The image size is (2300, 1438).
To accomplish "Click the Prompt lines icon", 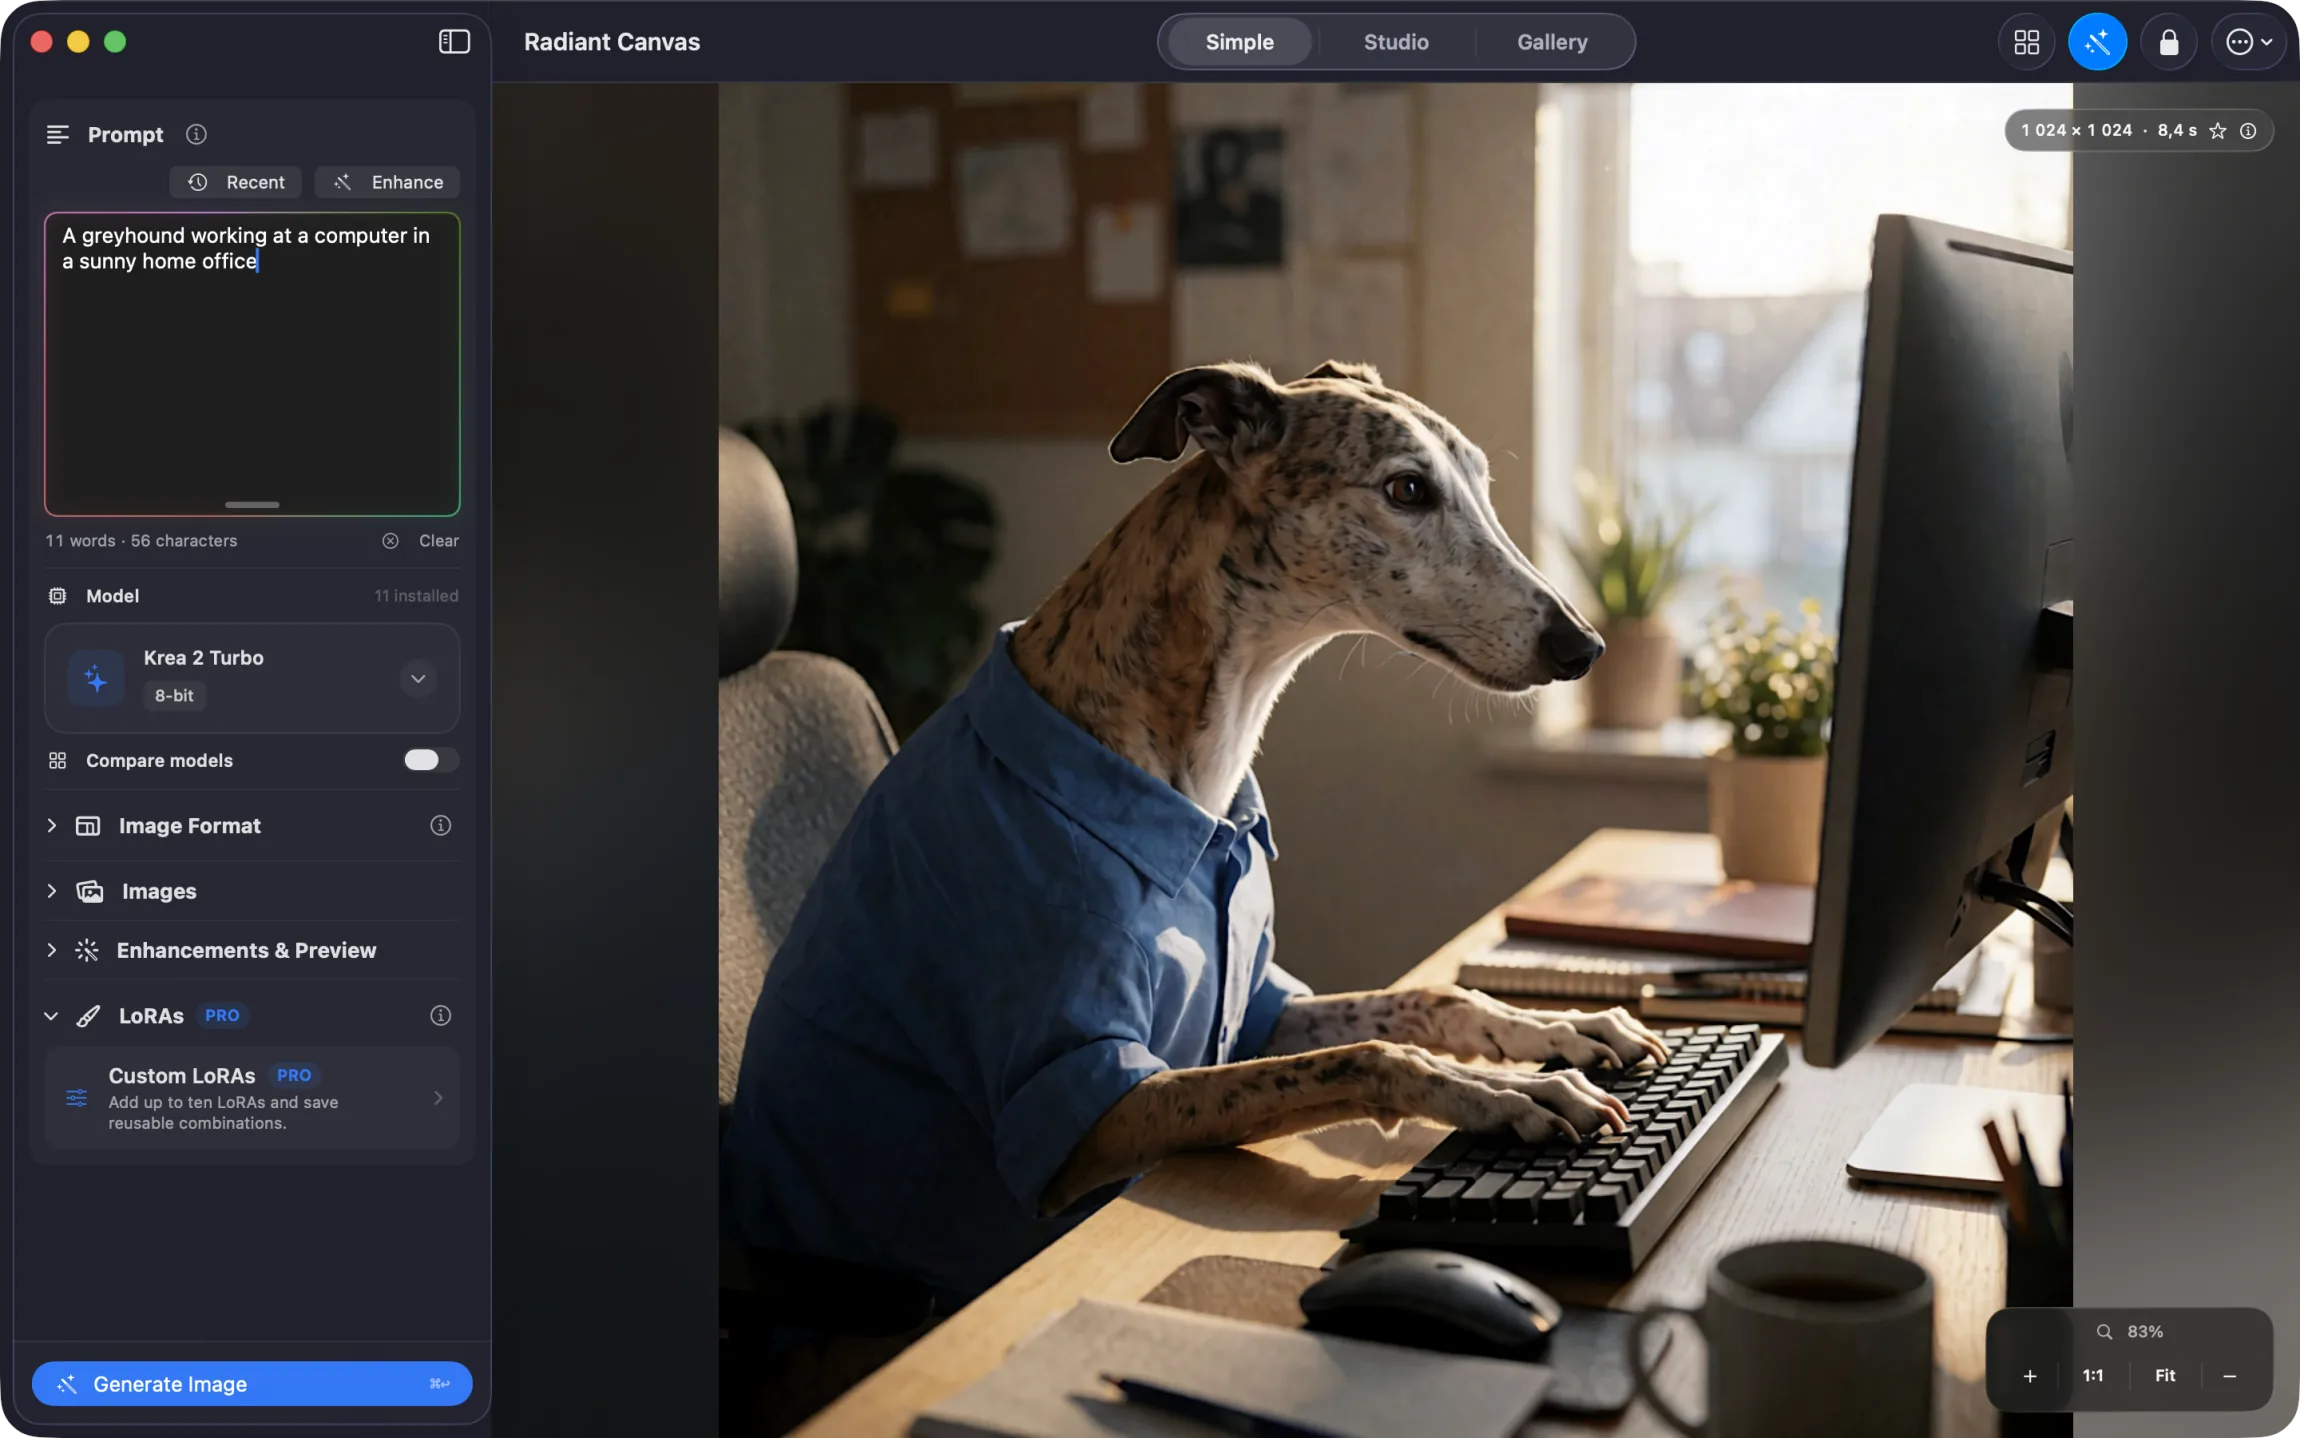I will coord(58,134).
